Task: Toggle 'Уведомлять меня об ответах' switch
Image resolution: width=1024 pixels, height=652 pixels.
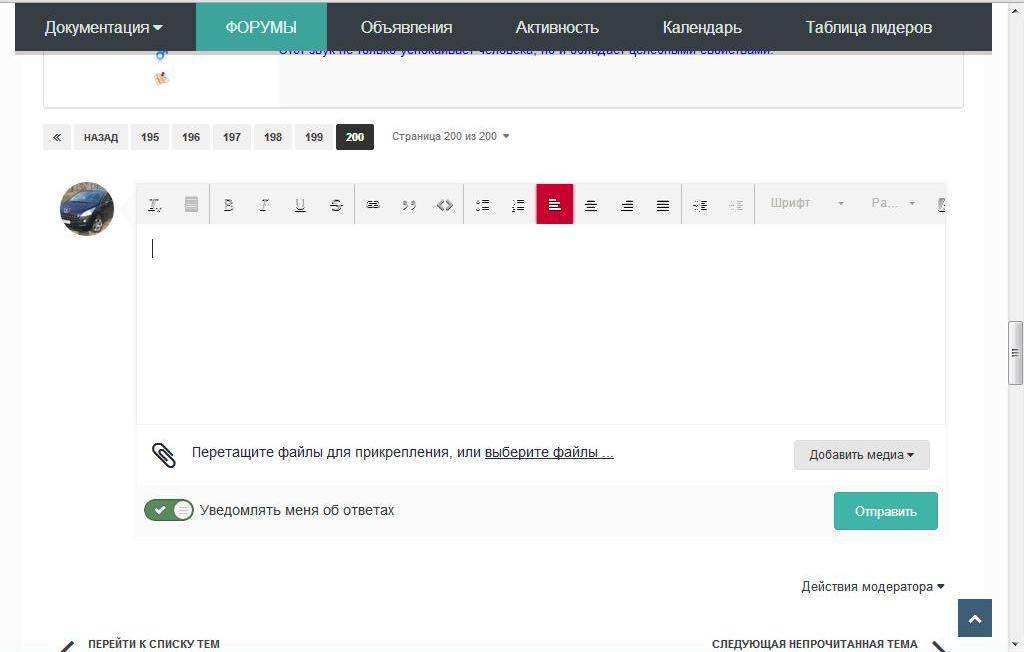Action: [x=169, y=510]
